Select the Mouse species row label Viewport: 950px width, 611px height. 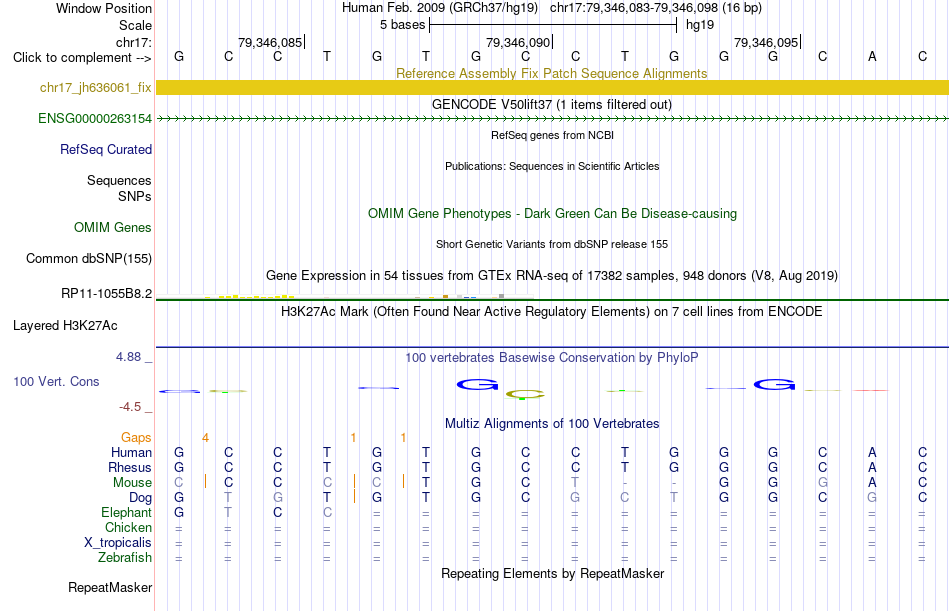point(132,482)
